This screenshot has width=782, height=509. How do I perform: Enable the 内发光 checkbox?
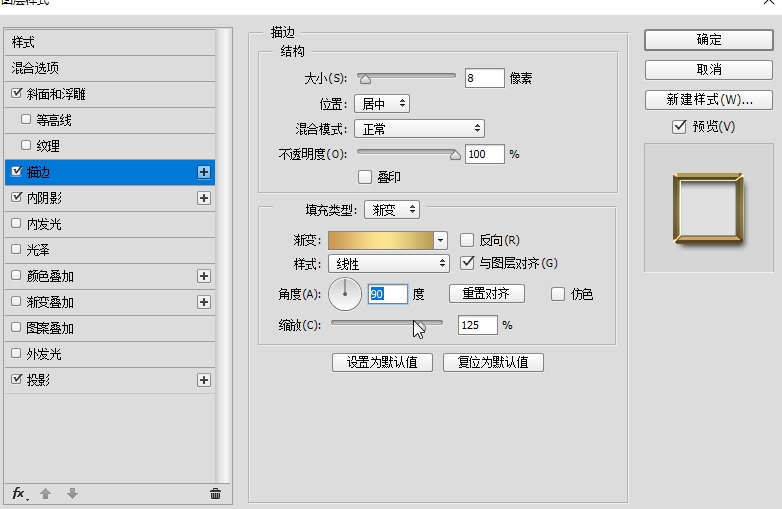click(16, 223)
